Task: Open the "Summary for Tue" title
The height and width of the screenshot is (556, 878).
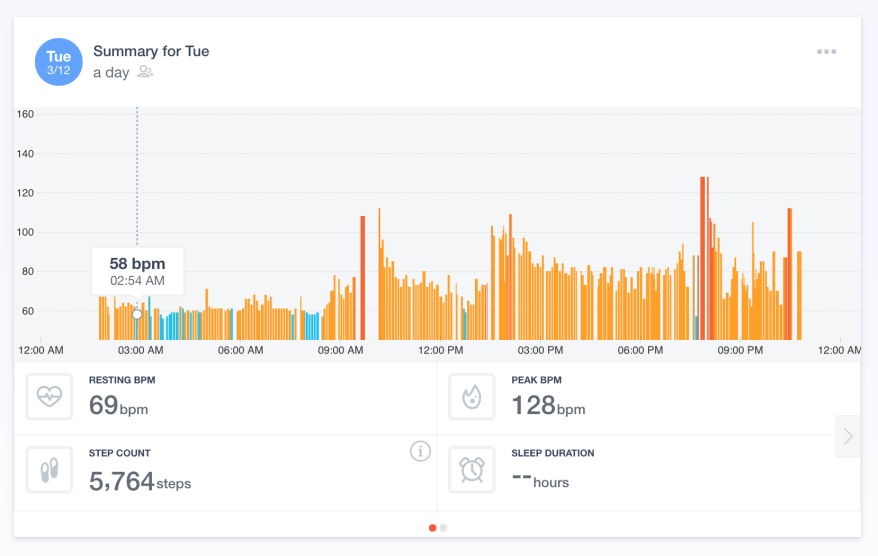Action: (x=151, y=51)
